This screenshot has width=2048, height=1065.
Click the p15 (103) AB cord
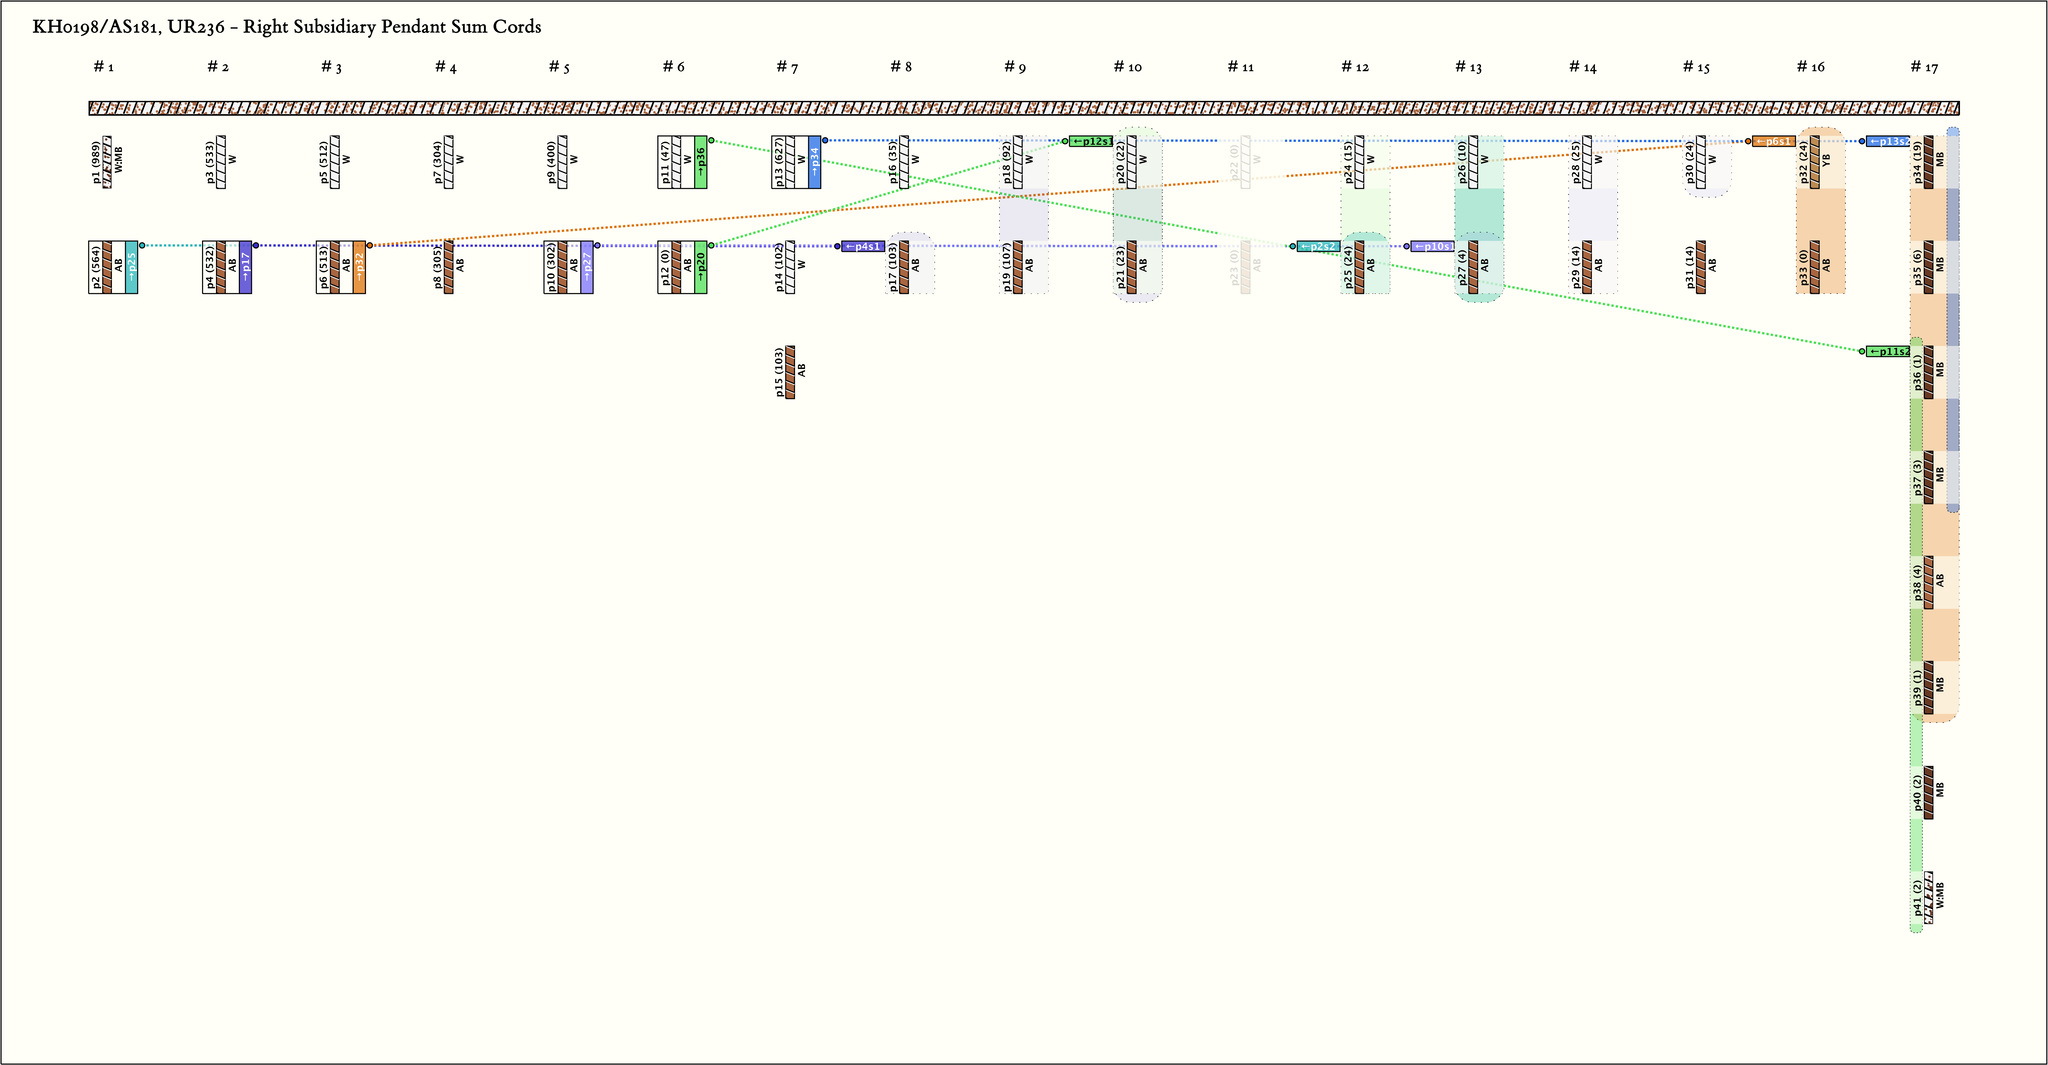790,372
